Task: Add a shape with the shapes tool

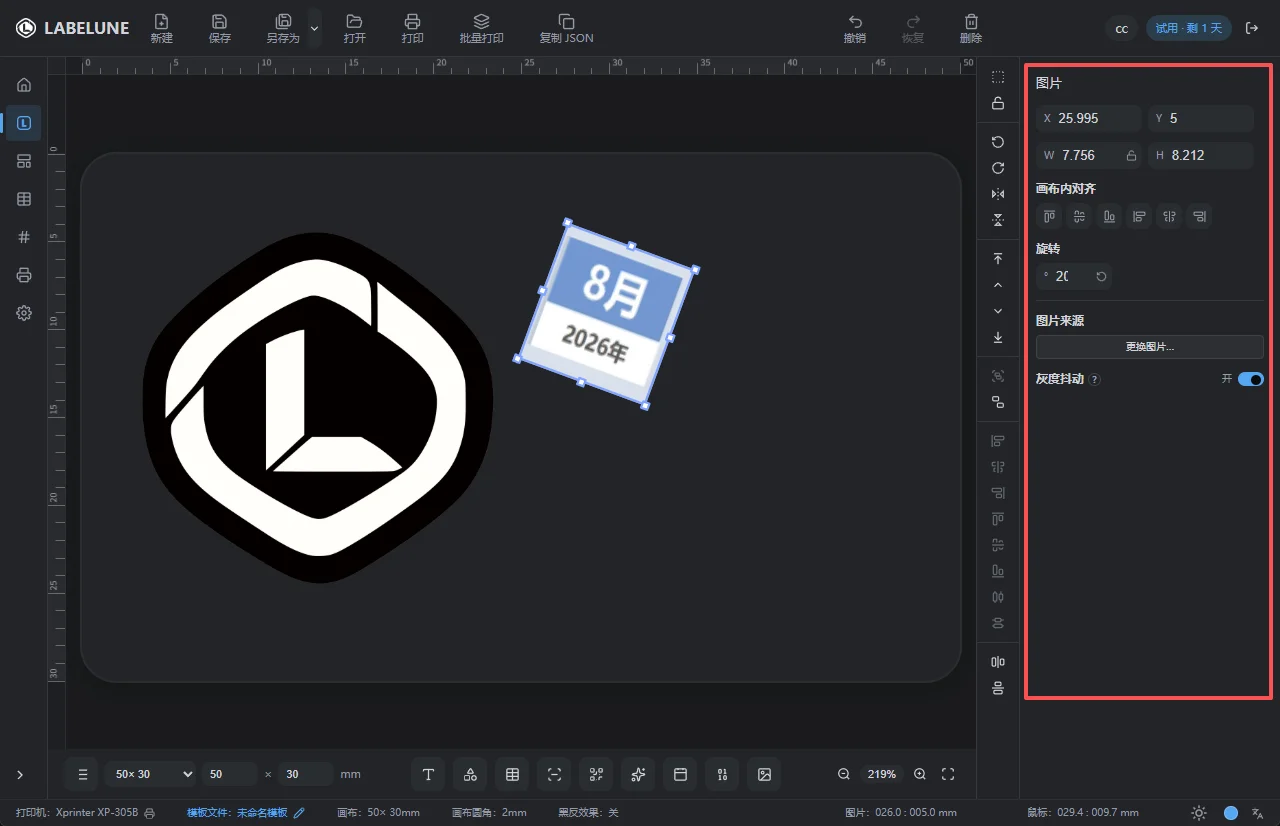Action: (x=470, y=774)
